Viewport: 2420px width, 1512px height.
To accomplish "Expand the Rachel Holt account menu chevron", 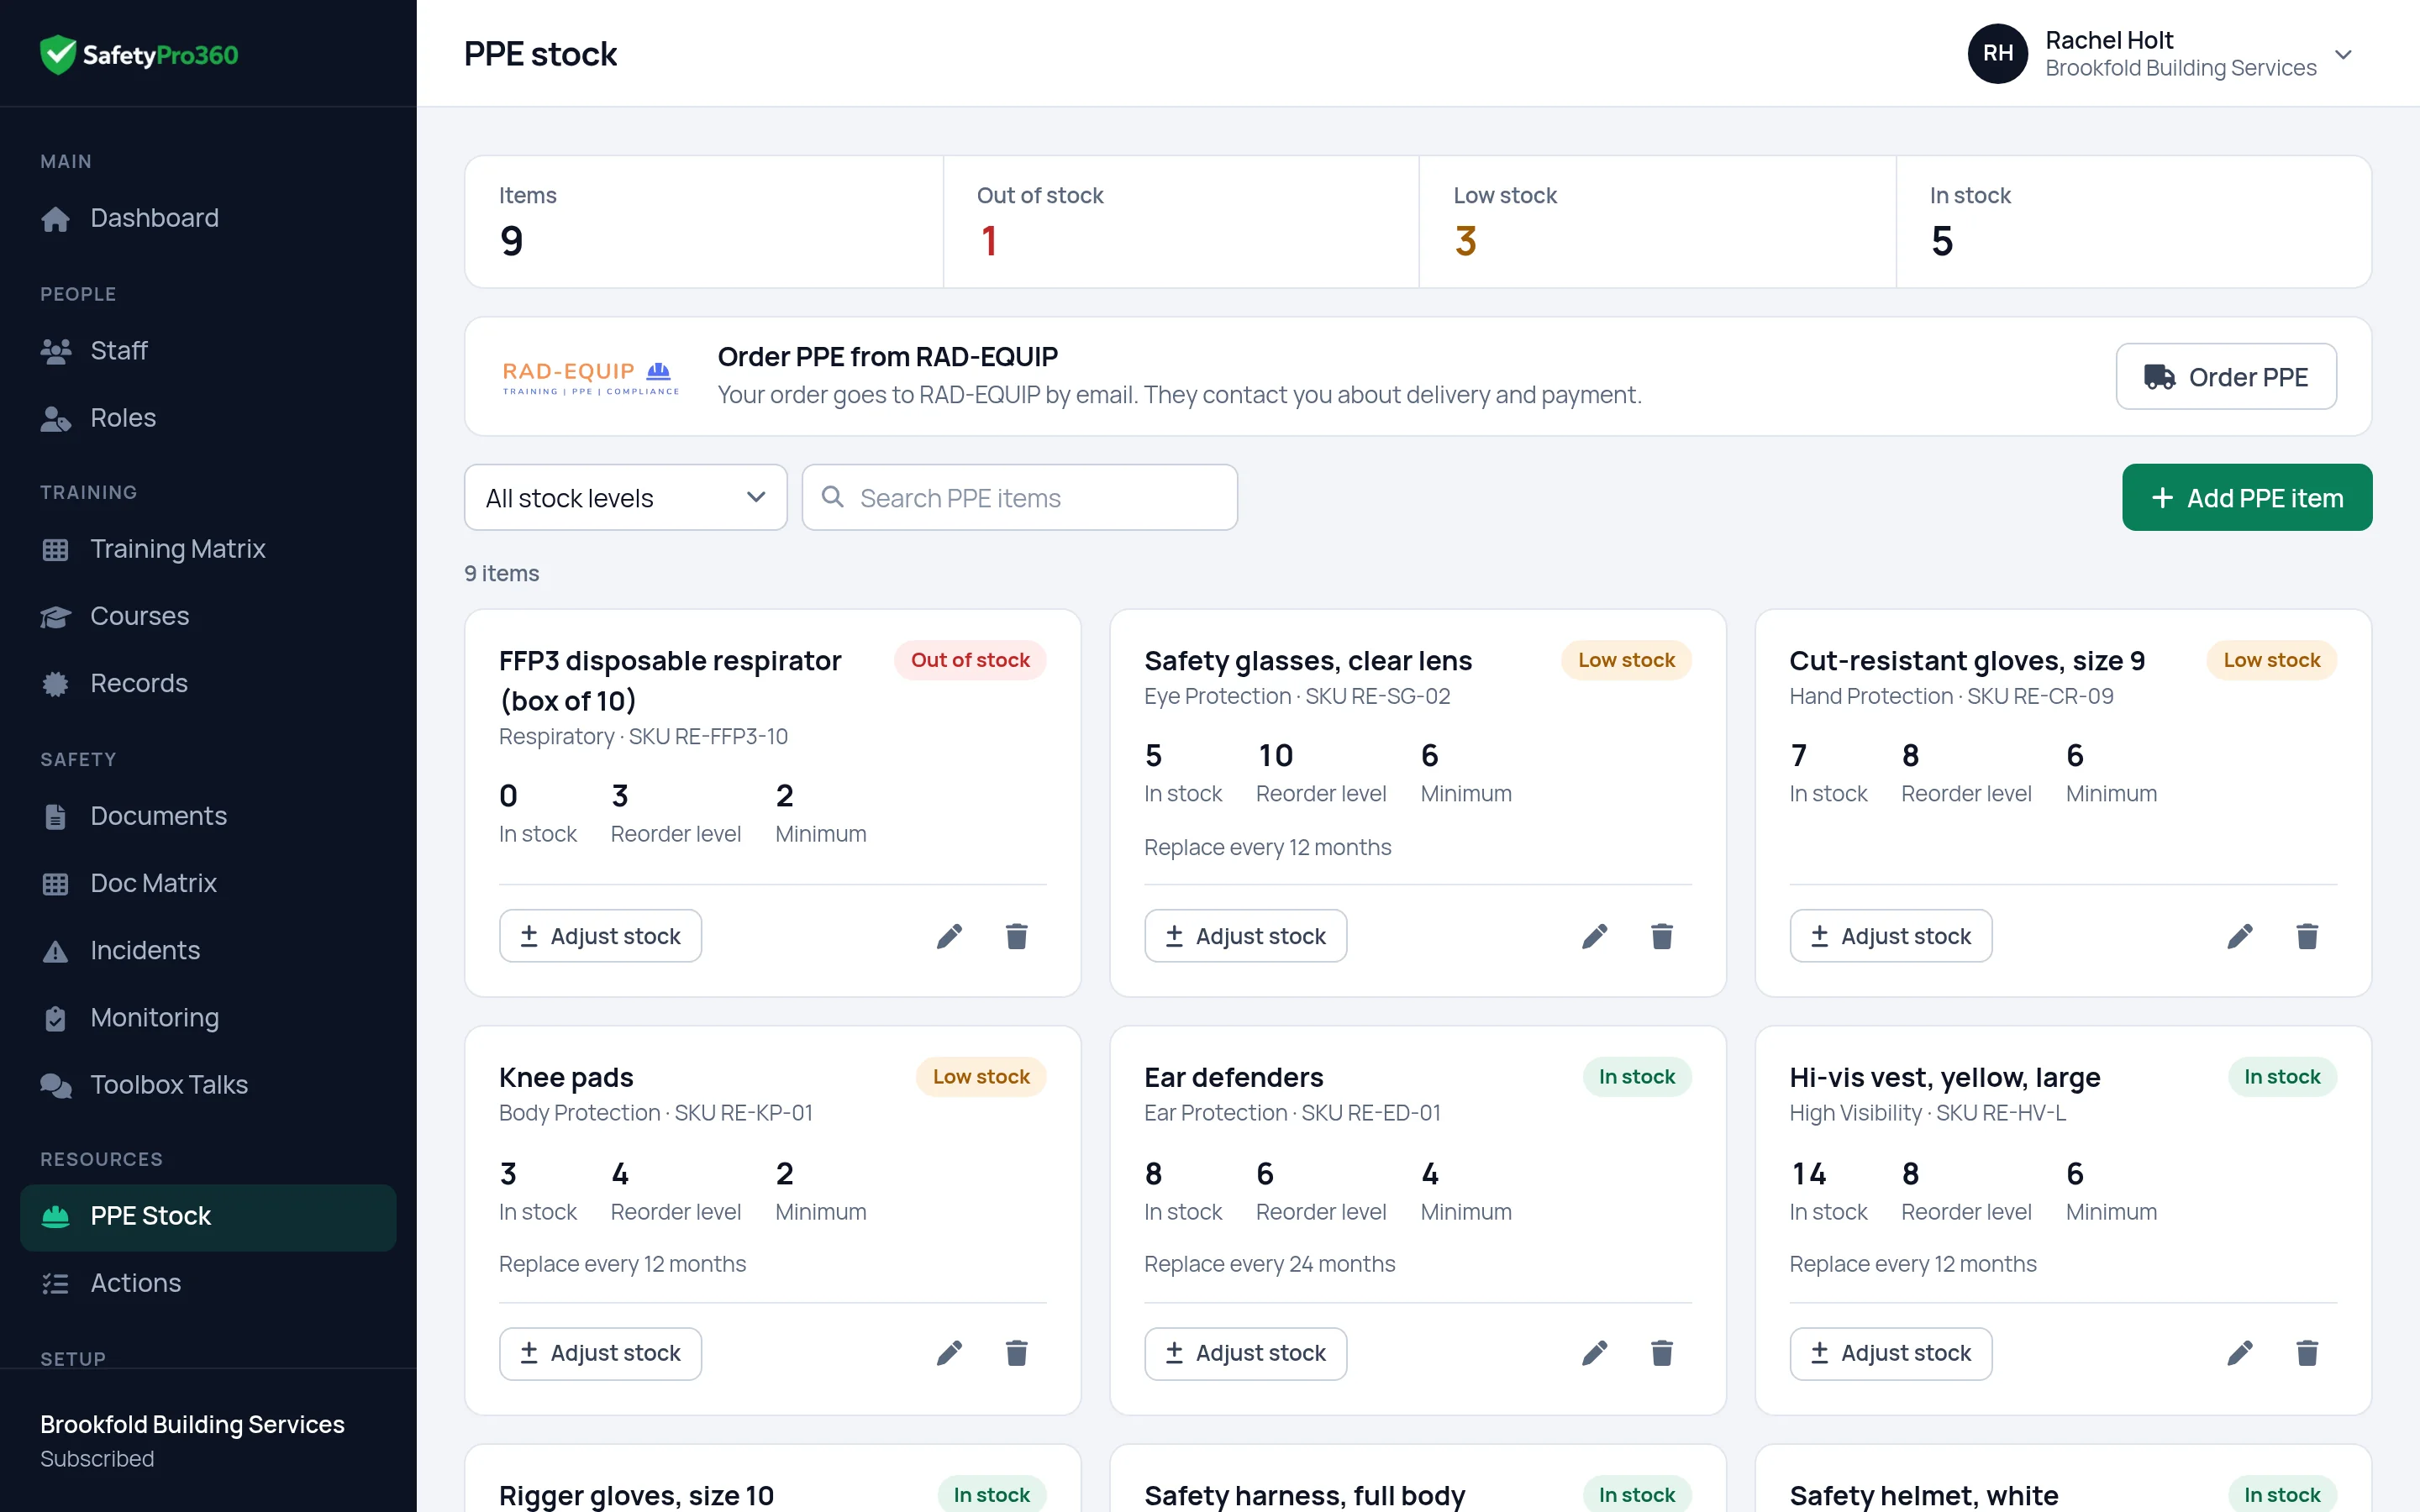I will coord(2343,54).
